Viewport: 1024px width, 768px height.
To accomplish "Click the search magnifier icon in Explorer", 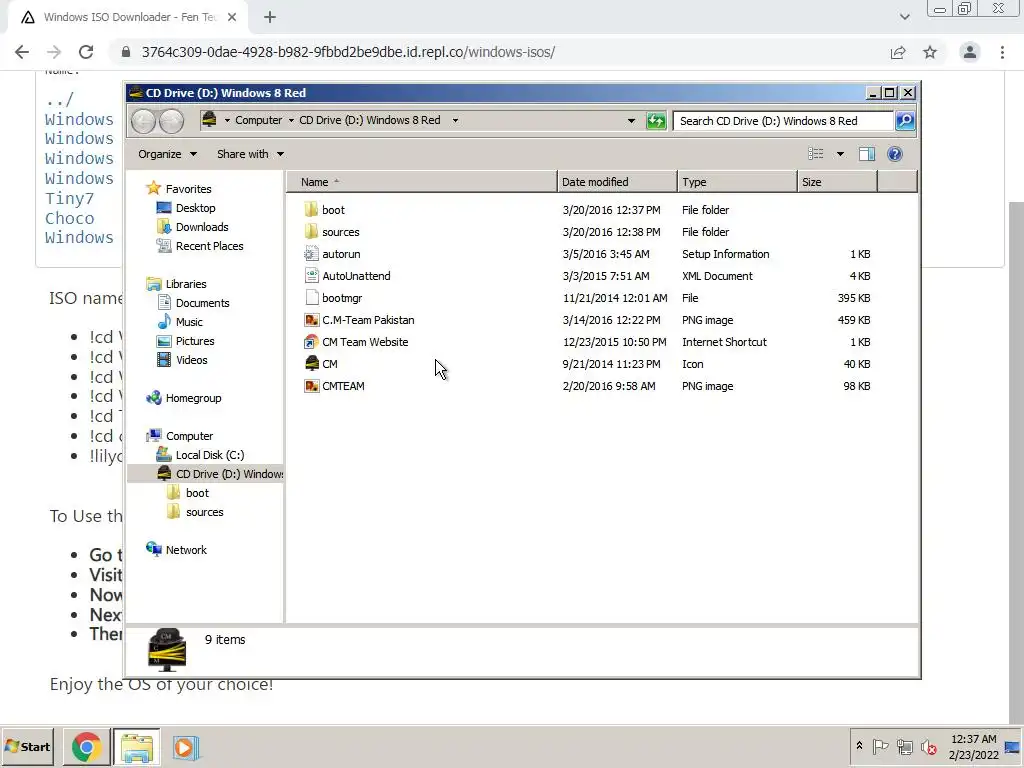I will point(904,121).
